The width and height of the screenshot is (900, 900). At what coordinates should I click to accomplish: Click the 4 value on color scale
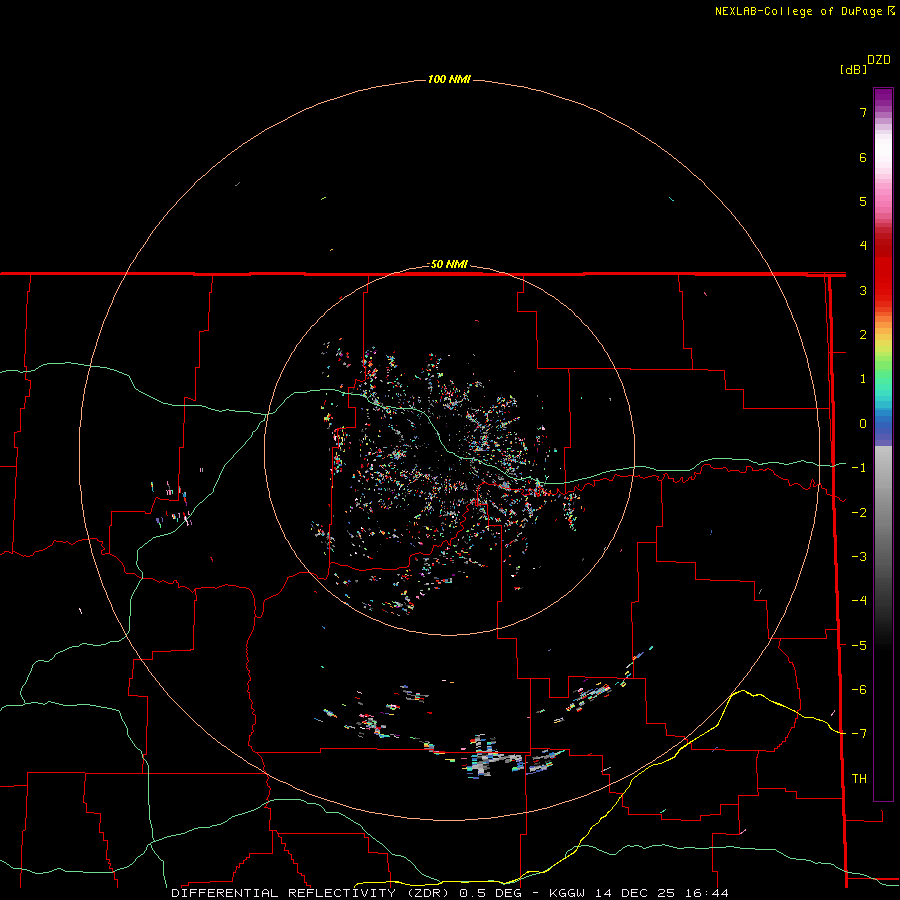pos(863,246)
